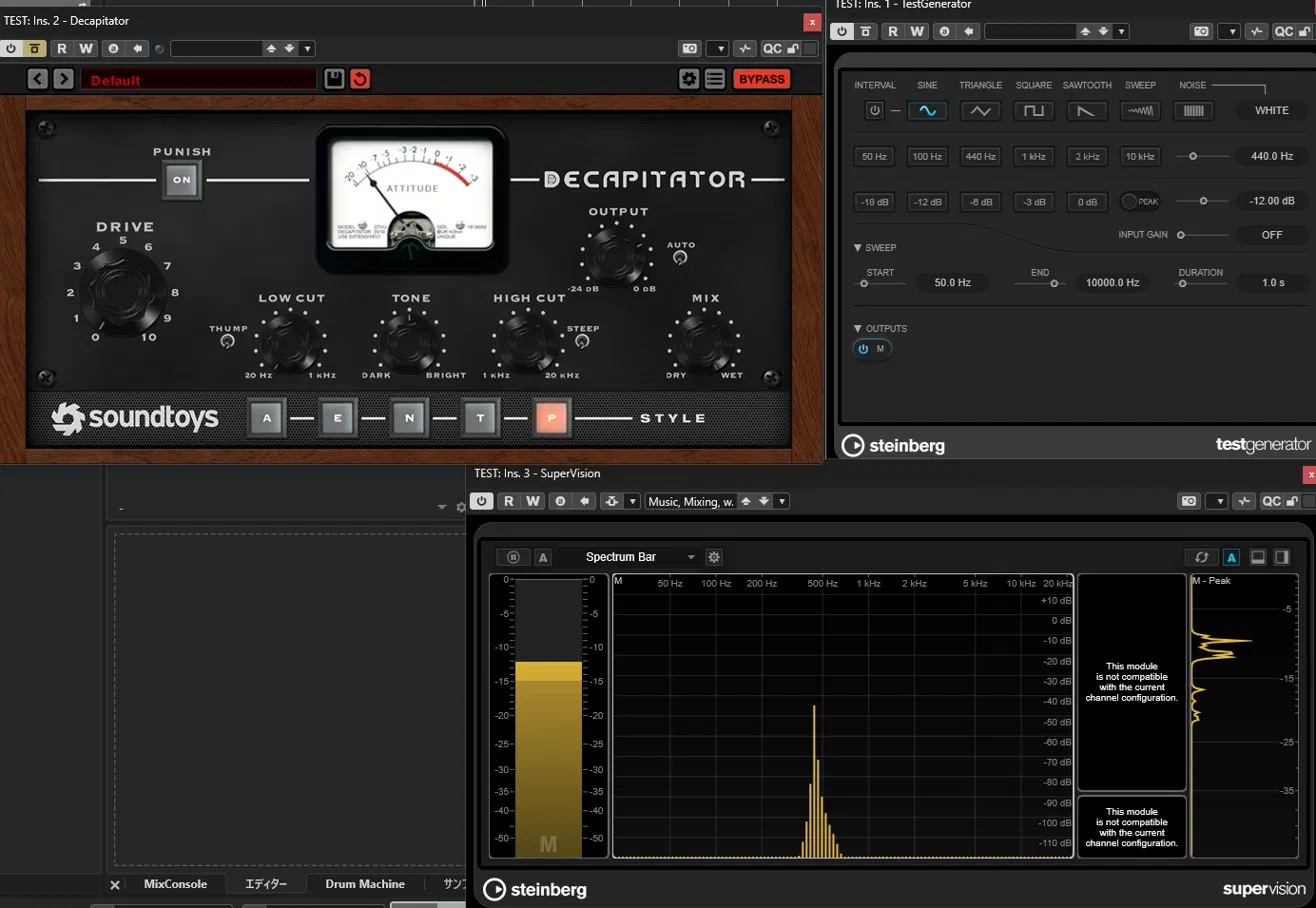
Task: Toggle AUTO output on Decapitator
Action: coord(681,258)
